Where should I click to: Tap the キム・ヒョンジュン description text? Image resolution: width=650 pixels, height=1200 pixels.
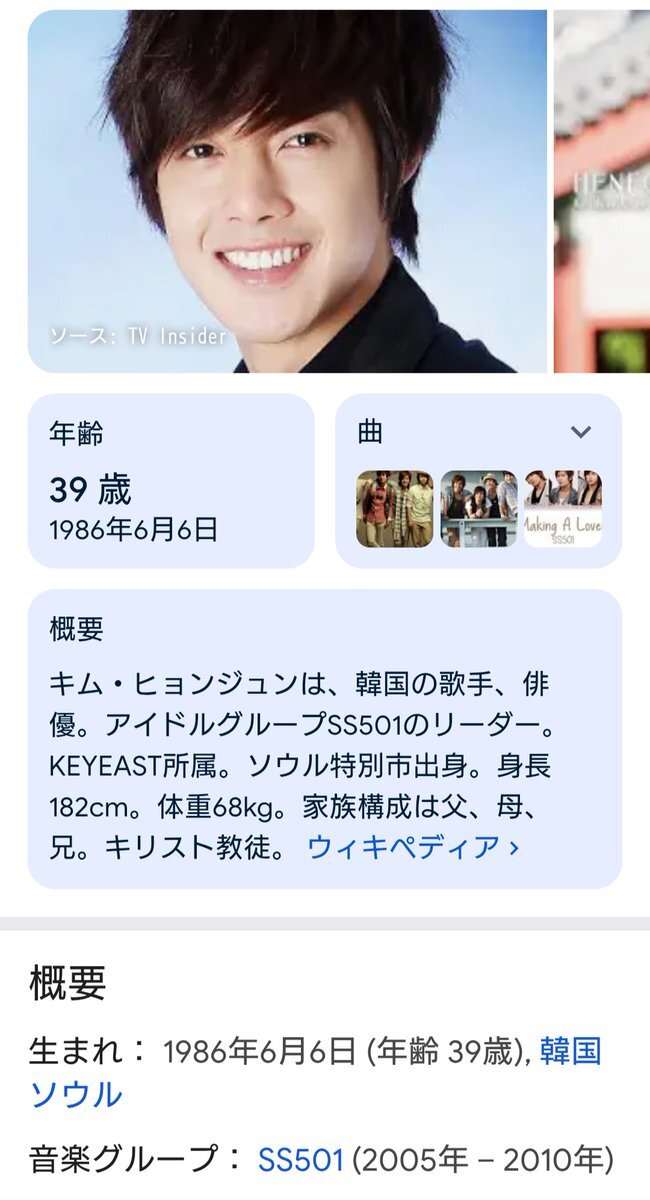(x=173, y=686)
